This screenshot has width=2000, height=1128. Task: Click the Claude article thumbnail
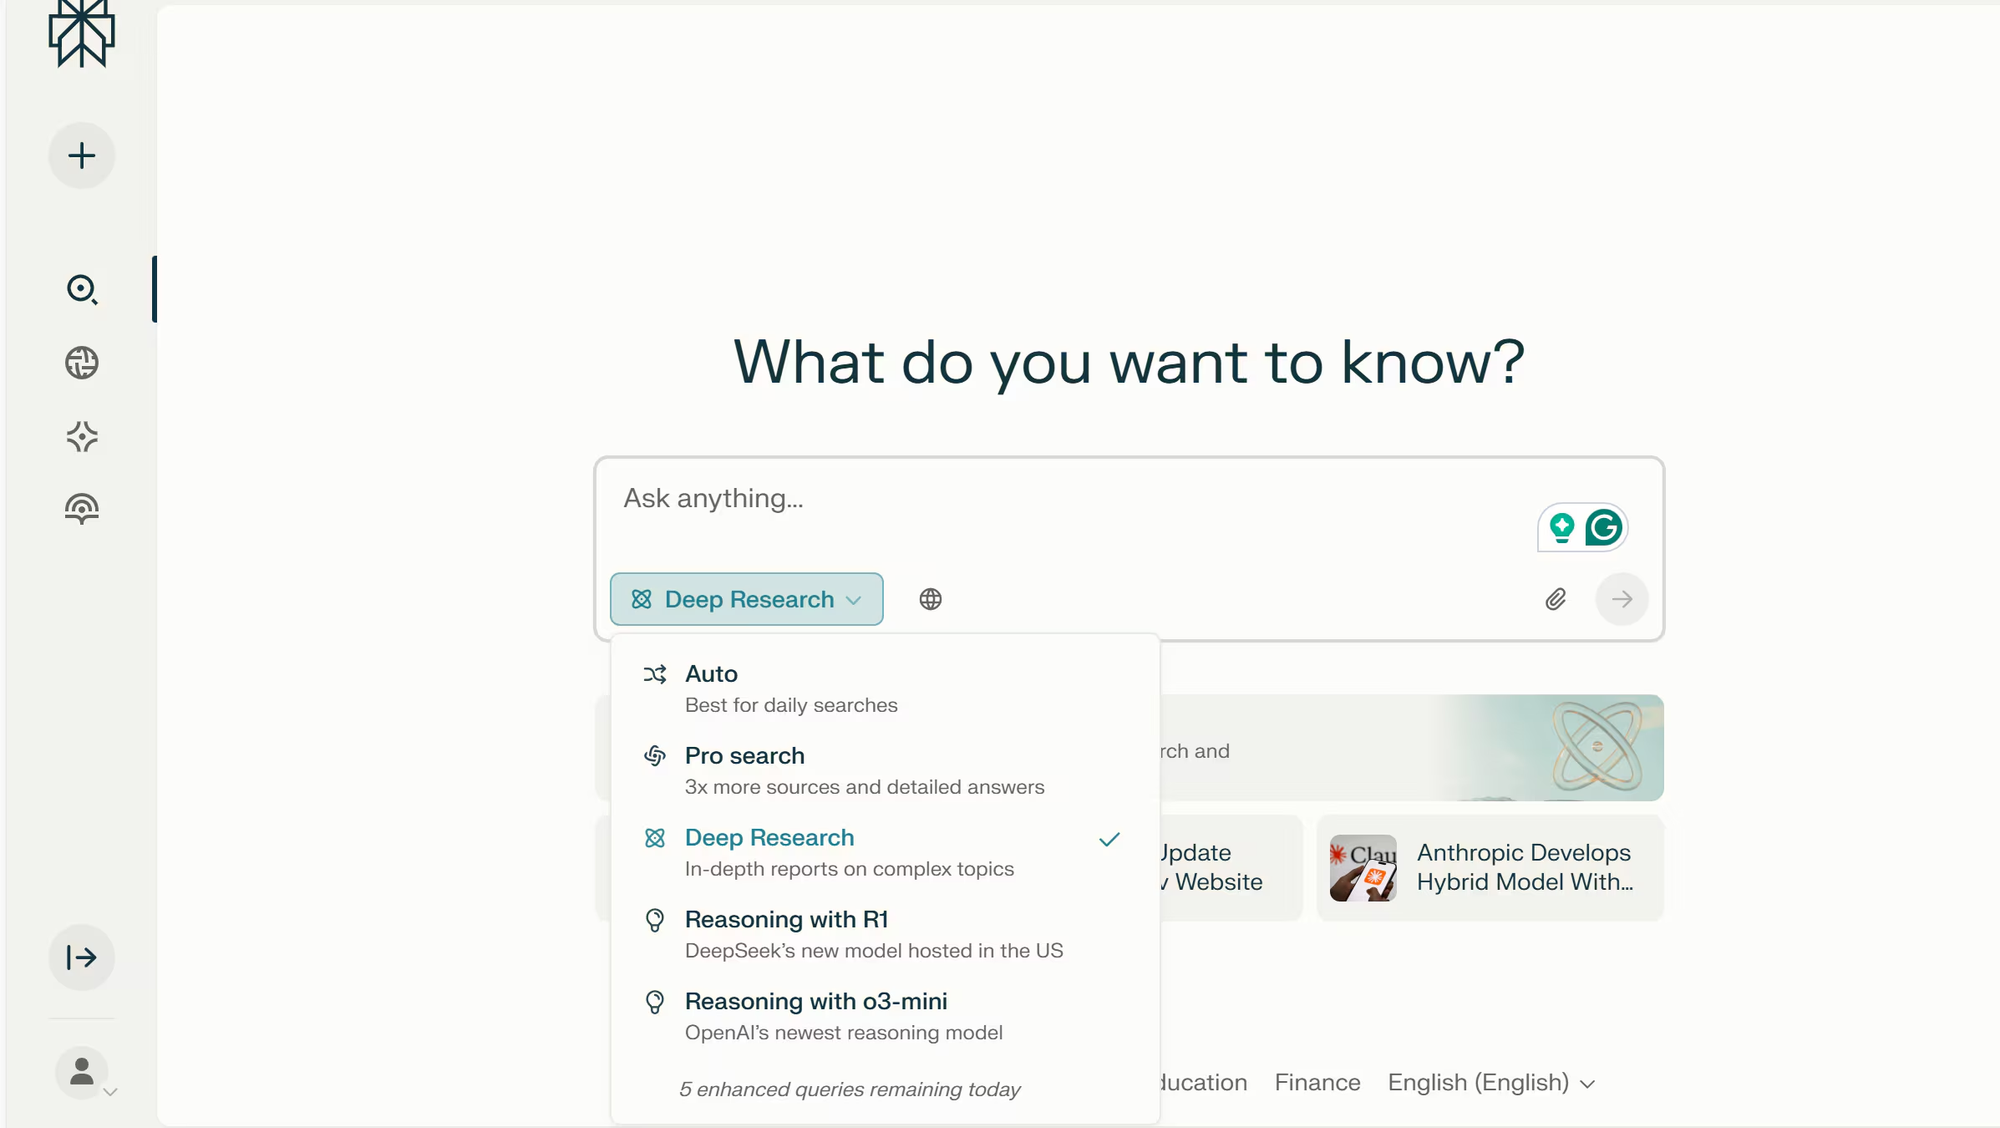coord(1363,868)
